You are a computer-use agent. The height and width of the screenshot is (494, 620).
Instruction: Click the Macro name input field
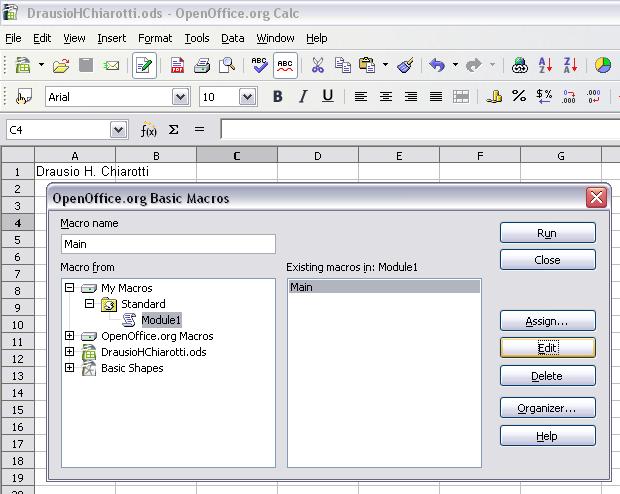coord(168,244)
